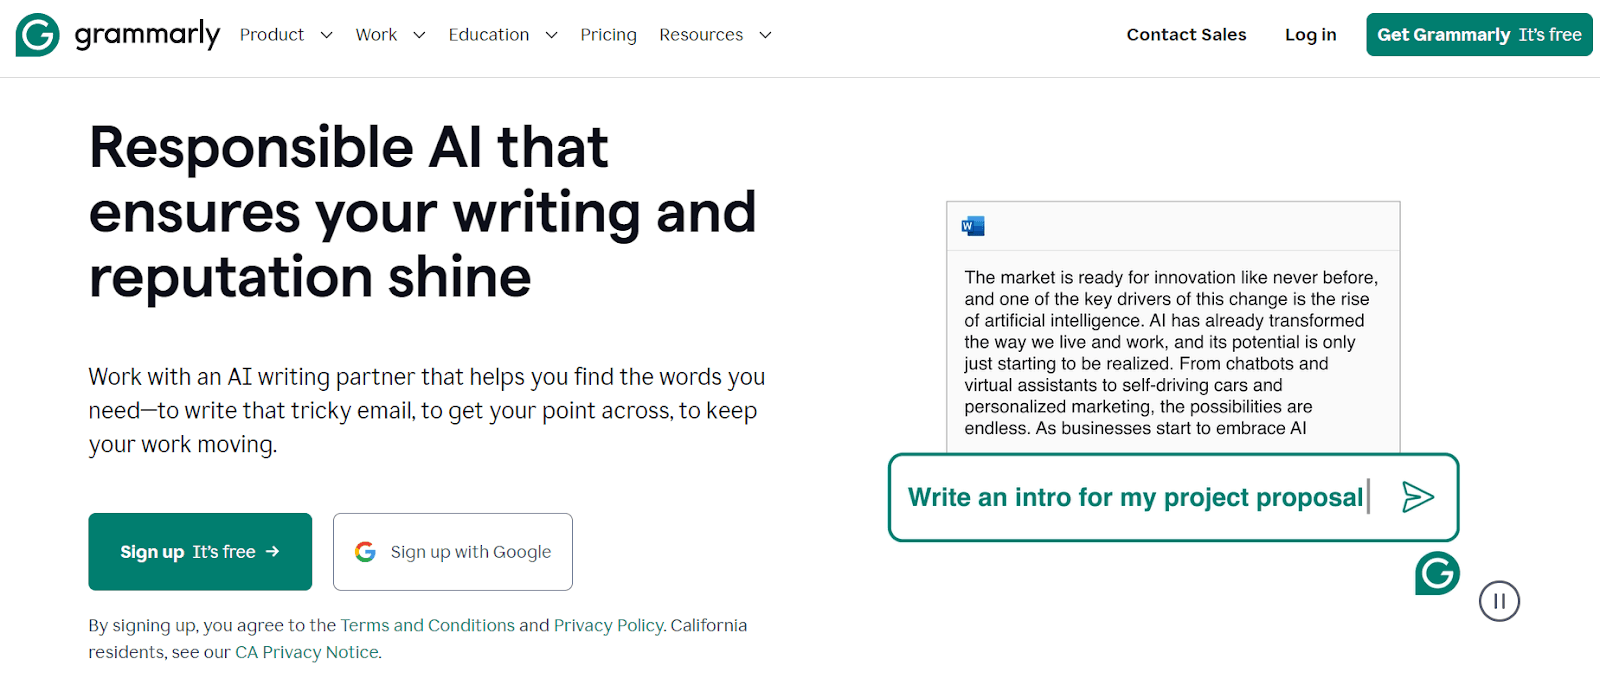The width and height of the screenshot is (1600, 685).
Task: Click the Sign up It's free button
Action: click(200, 552)
